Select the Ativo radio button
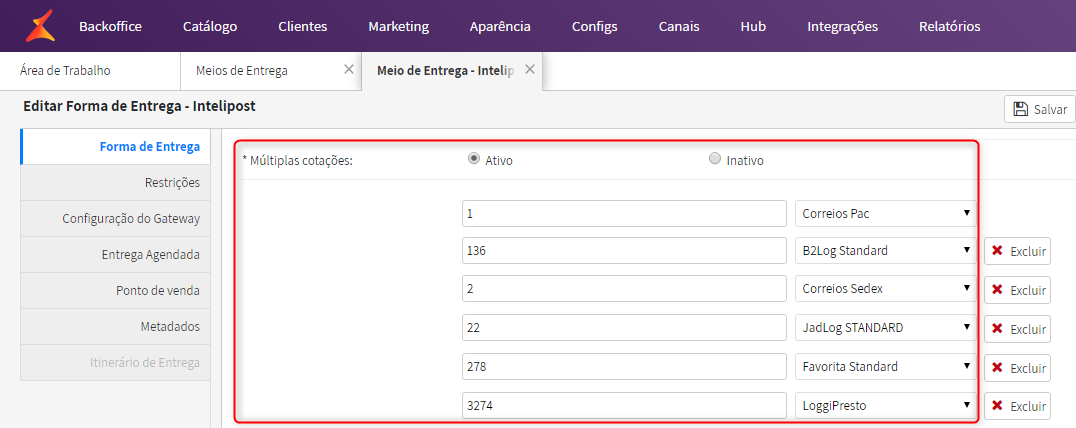This screenshot has height=428, width=1076. point(473,158)
